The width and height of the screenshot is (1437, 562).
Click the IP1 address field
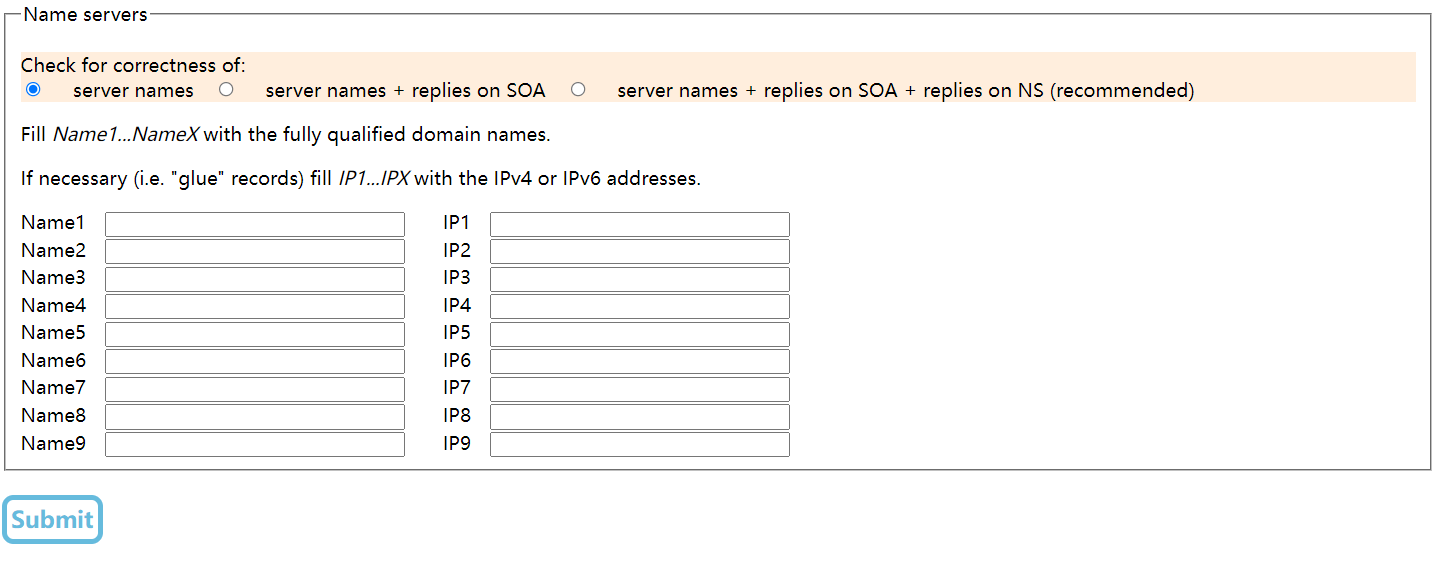point(640,224)
